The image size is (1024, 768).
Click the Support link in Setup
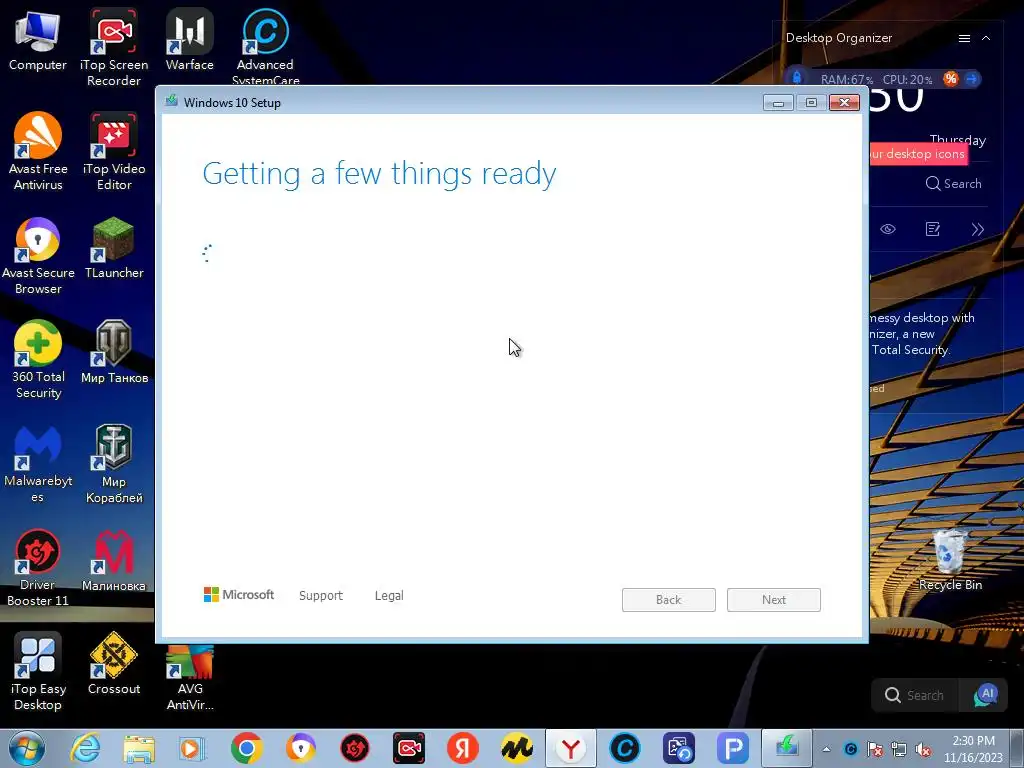(x=321, y=596)
